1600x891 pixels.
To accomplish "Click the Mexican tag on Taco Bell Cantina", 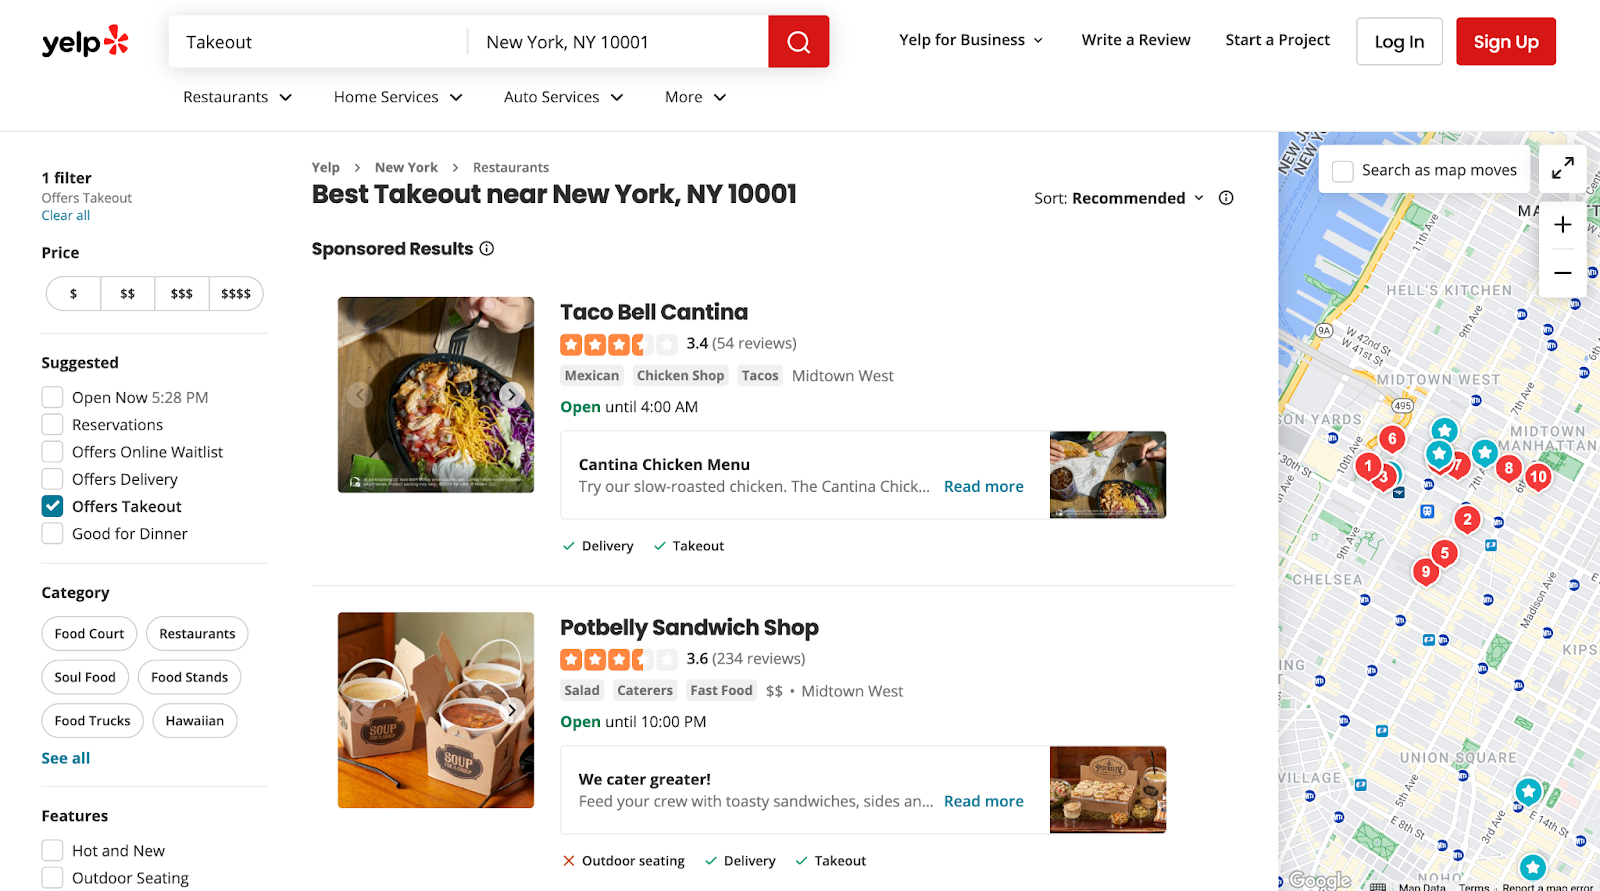I will point(592,376).
